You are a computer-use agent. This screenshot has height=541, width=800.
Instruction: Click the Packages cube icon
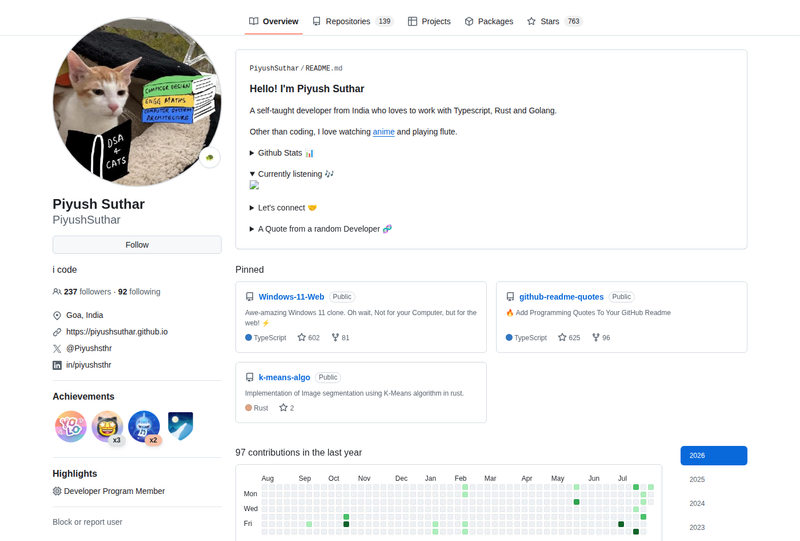pyautogui.click(x=469, y=21)
